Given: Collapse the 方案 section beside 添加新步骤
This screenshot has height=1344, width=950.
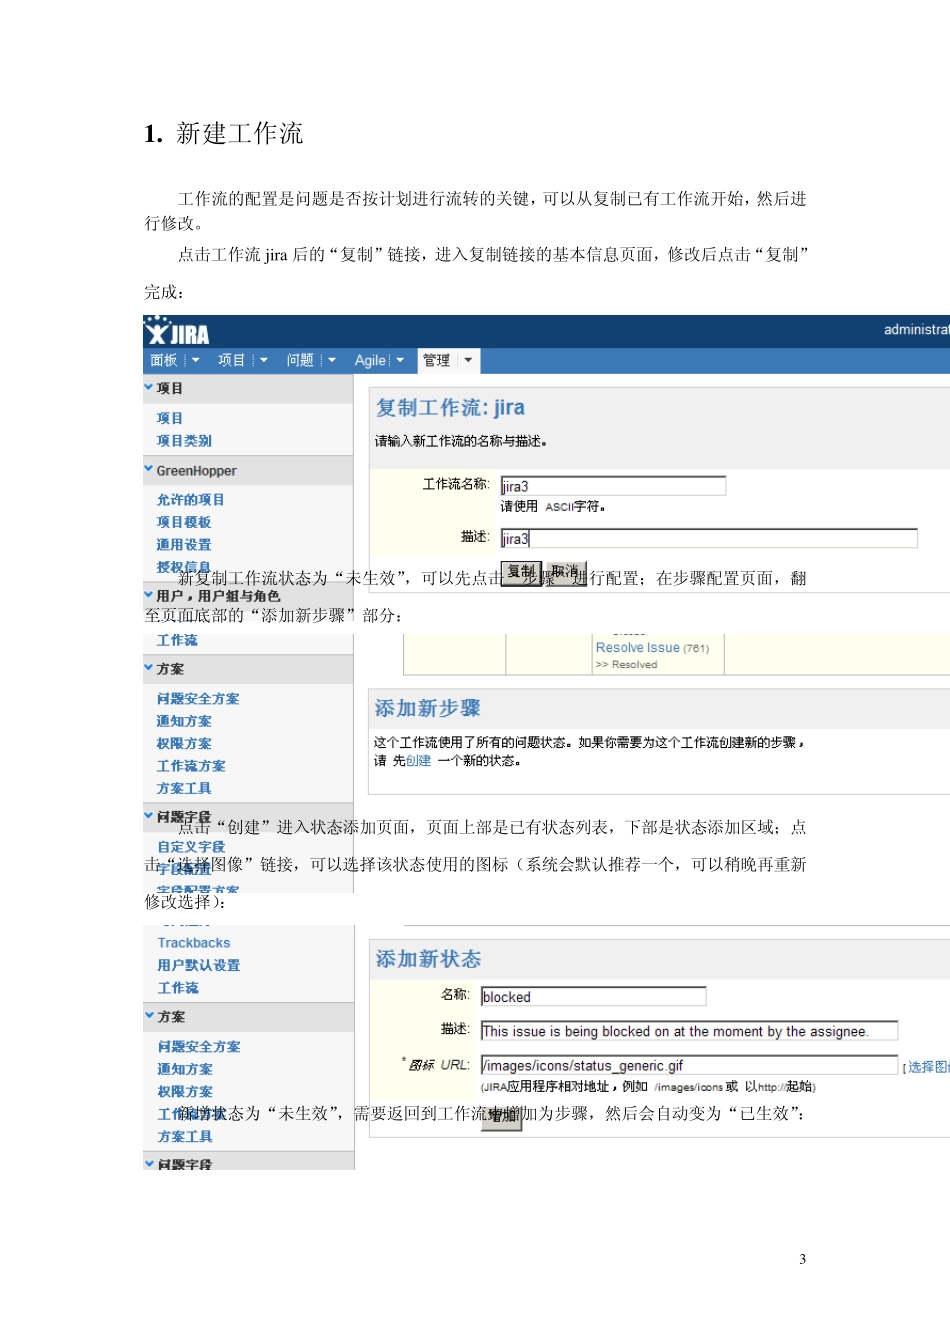Looking at the screenshot, I should point(149,668).
